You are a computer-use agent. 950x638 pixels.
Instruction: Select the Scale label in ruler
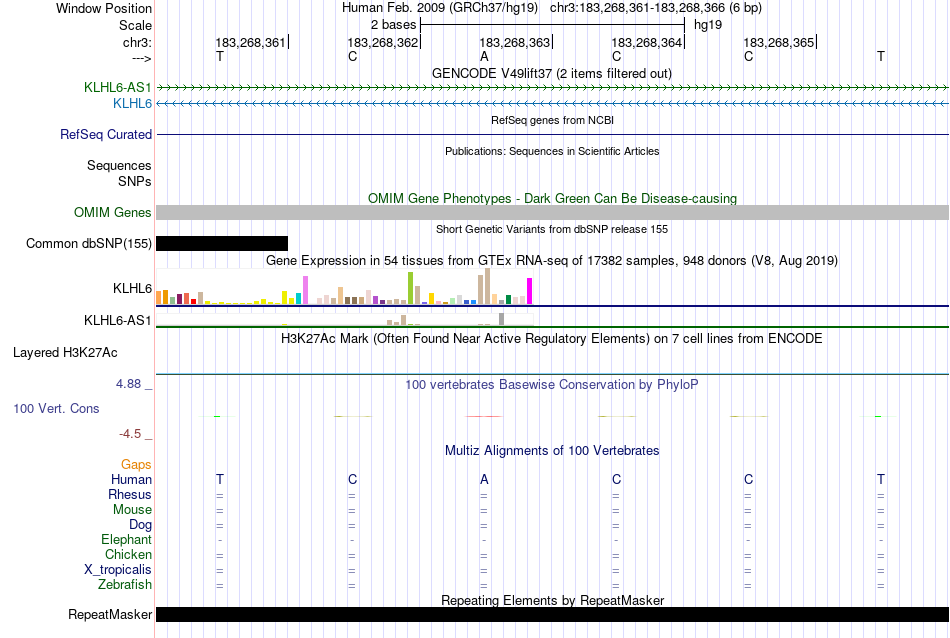[135, 25]
